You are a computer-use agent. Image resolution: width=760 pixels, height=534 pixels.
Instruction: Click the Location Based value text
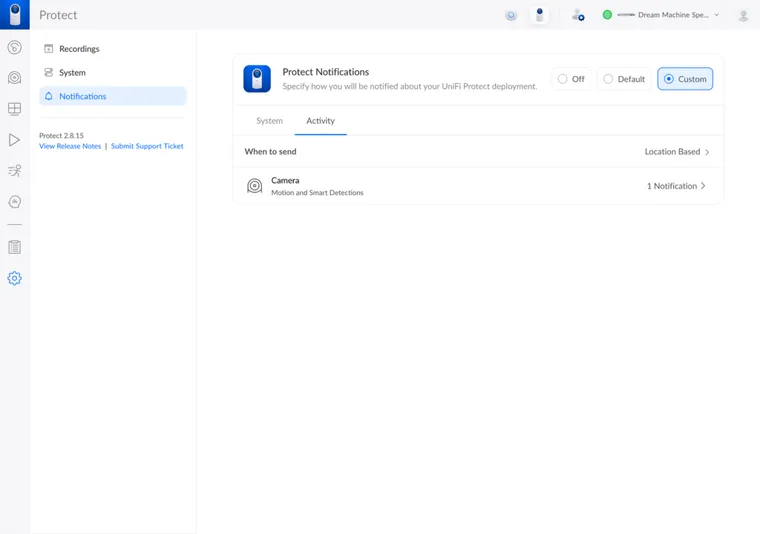(672, 152)
